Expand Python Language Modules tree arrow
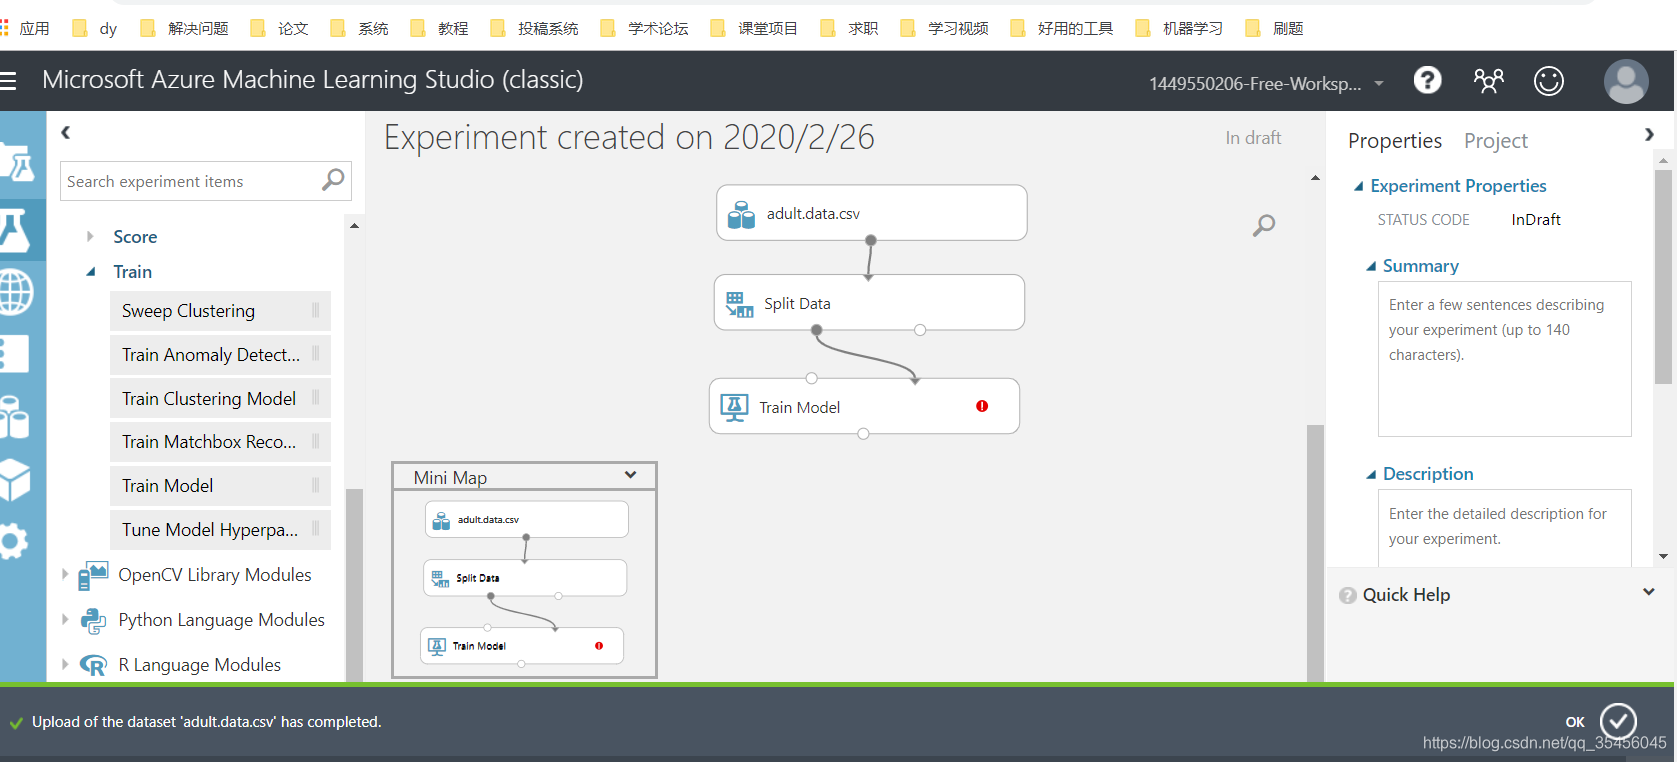 (65, 619)
